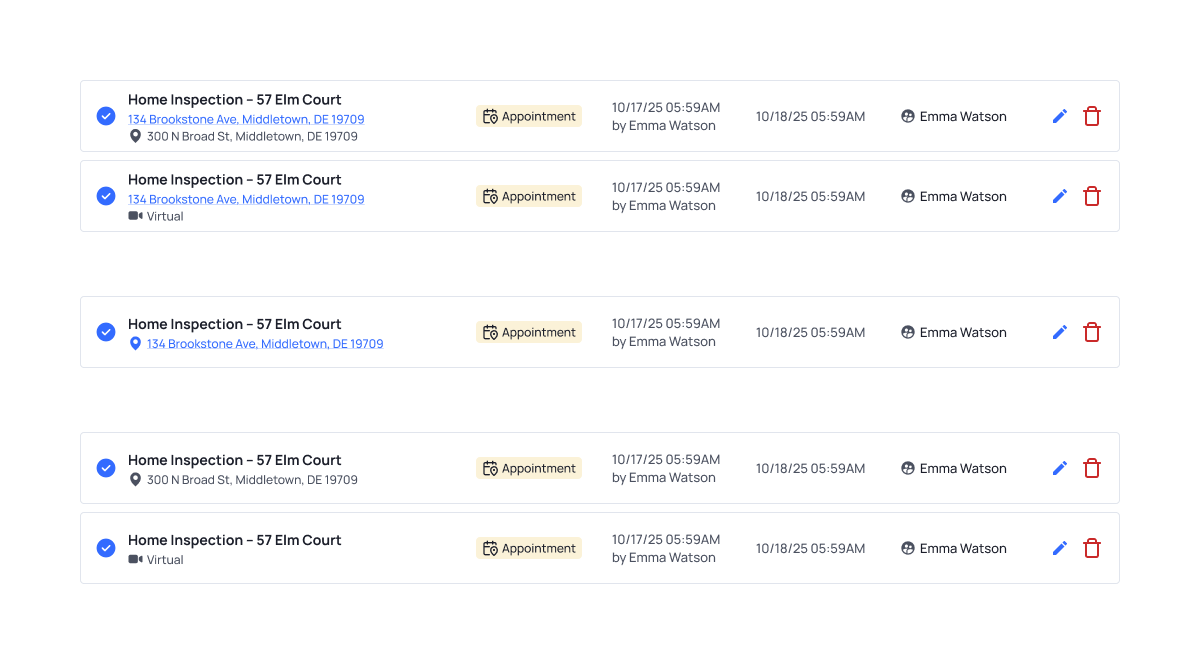This screenshot has width=1200, height=664.
Task: Open 134 Brookstone Ave link above Virtual label
Action: click(x=246, y=199)
